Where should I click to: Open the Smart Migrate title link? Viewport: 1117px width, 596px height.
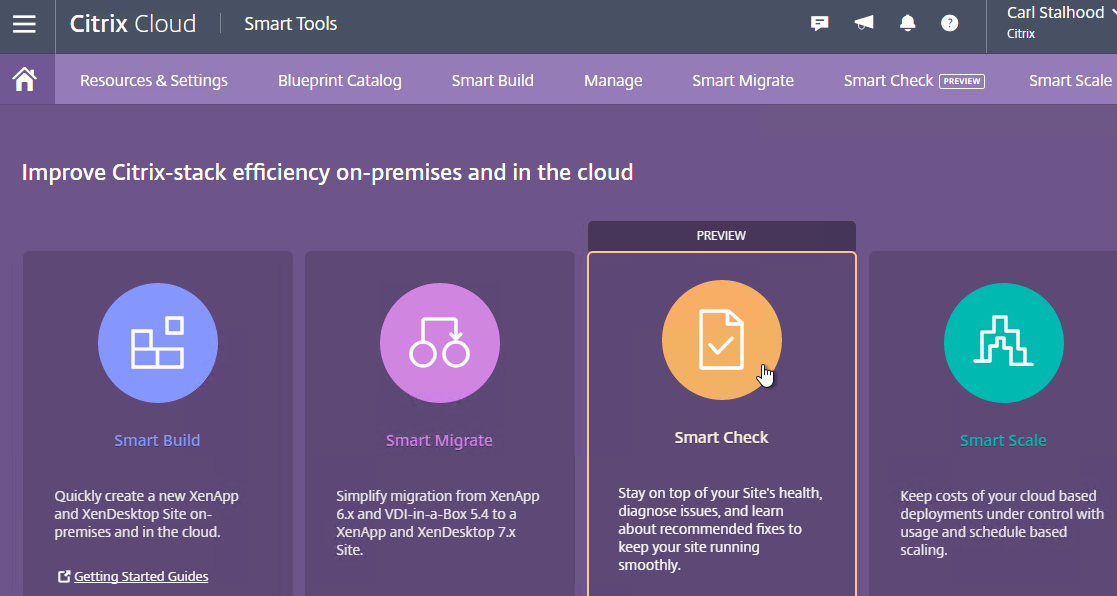tap(440, 440)
